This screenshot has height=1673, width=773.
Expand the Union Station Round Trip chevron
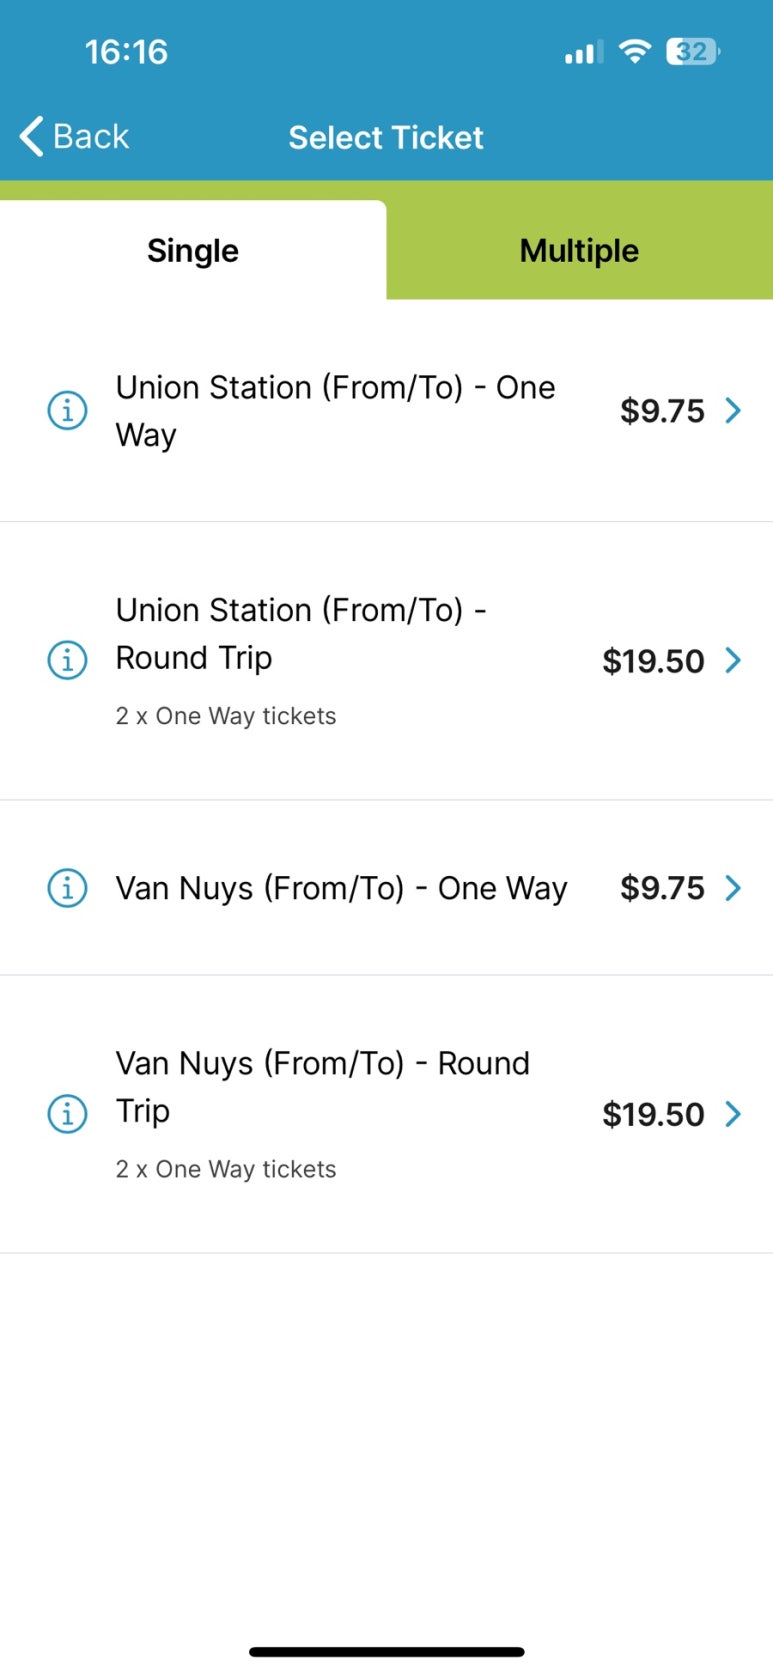(x=733, y=660)
